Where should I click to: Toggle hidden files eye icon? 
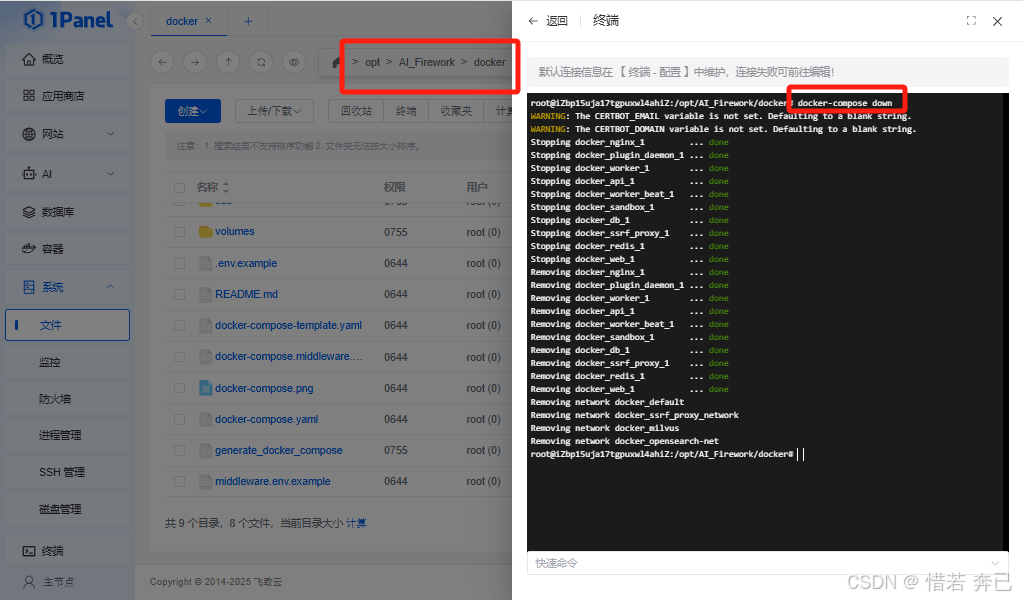294,62
